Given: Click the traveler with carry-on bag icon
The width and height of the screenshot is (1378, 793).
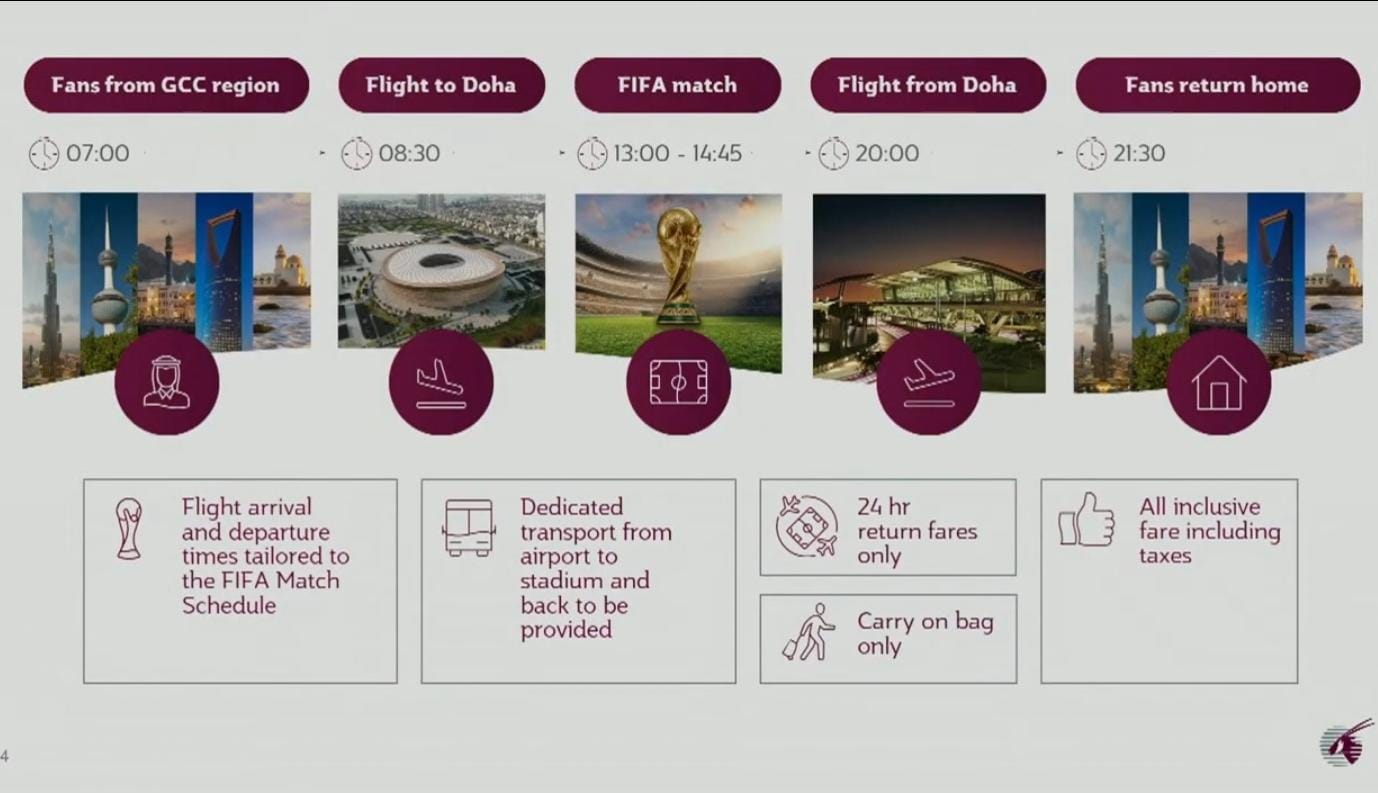Looking at the screenshot, I should tap(808, 632).
